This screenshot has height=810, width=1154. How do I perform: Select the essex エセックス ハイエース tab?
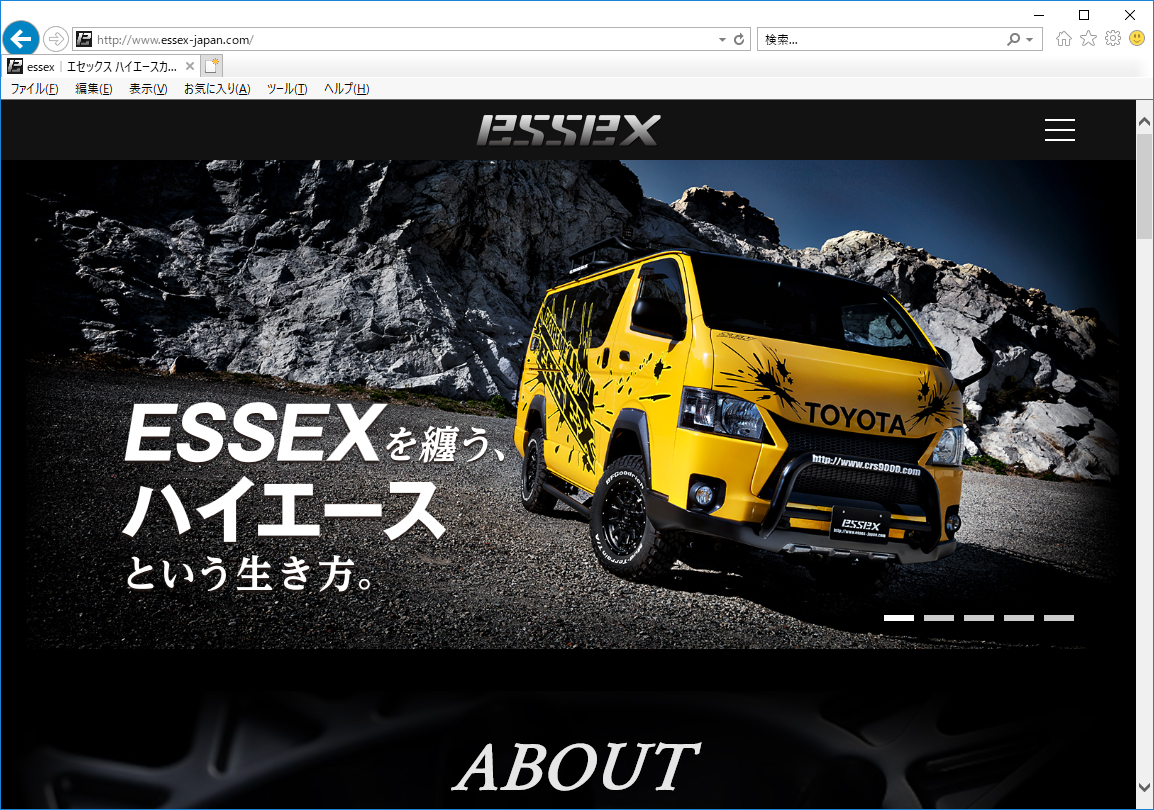(102, 67)
